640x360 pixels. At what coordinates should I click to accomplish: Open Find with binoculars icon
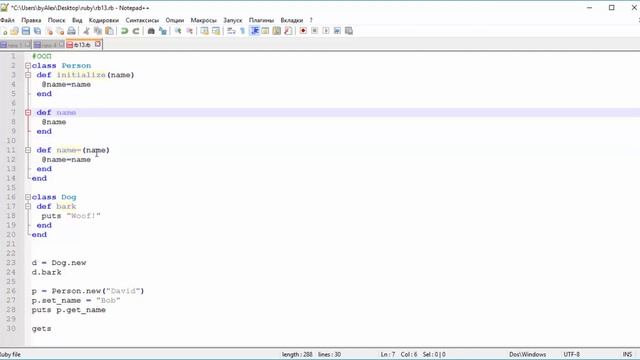151,31
